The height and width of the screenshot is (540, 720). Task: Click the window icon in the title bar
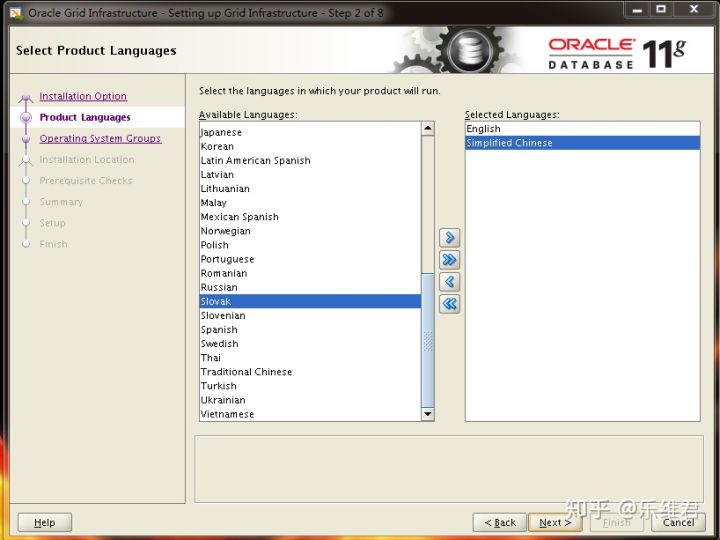pyautogui.click(x=15, y=13)
